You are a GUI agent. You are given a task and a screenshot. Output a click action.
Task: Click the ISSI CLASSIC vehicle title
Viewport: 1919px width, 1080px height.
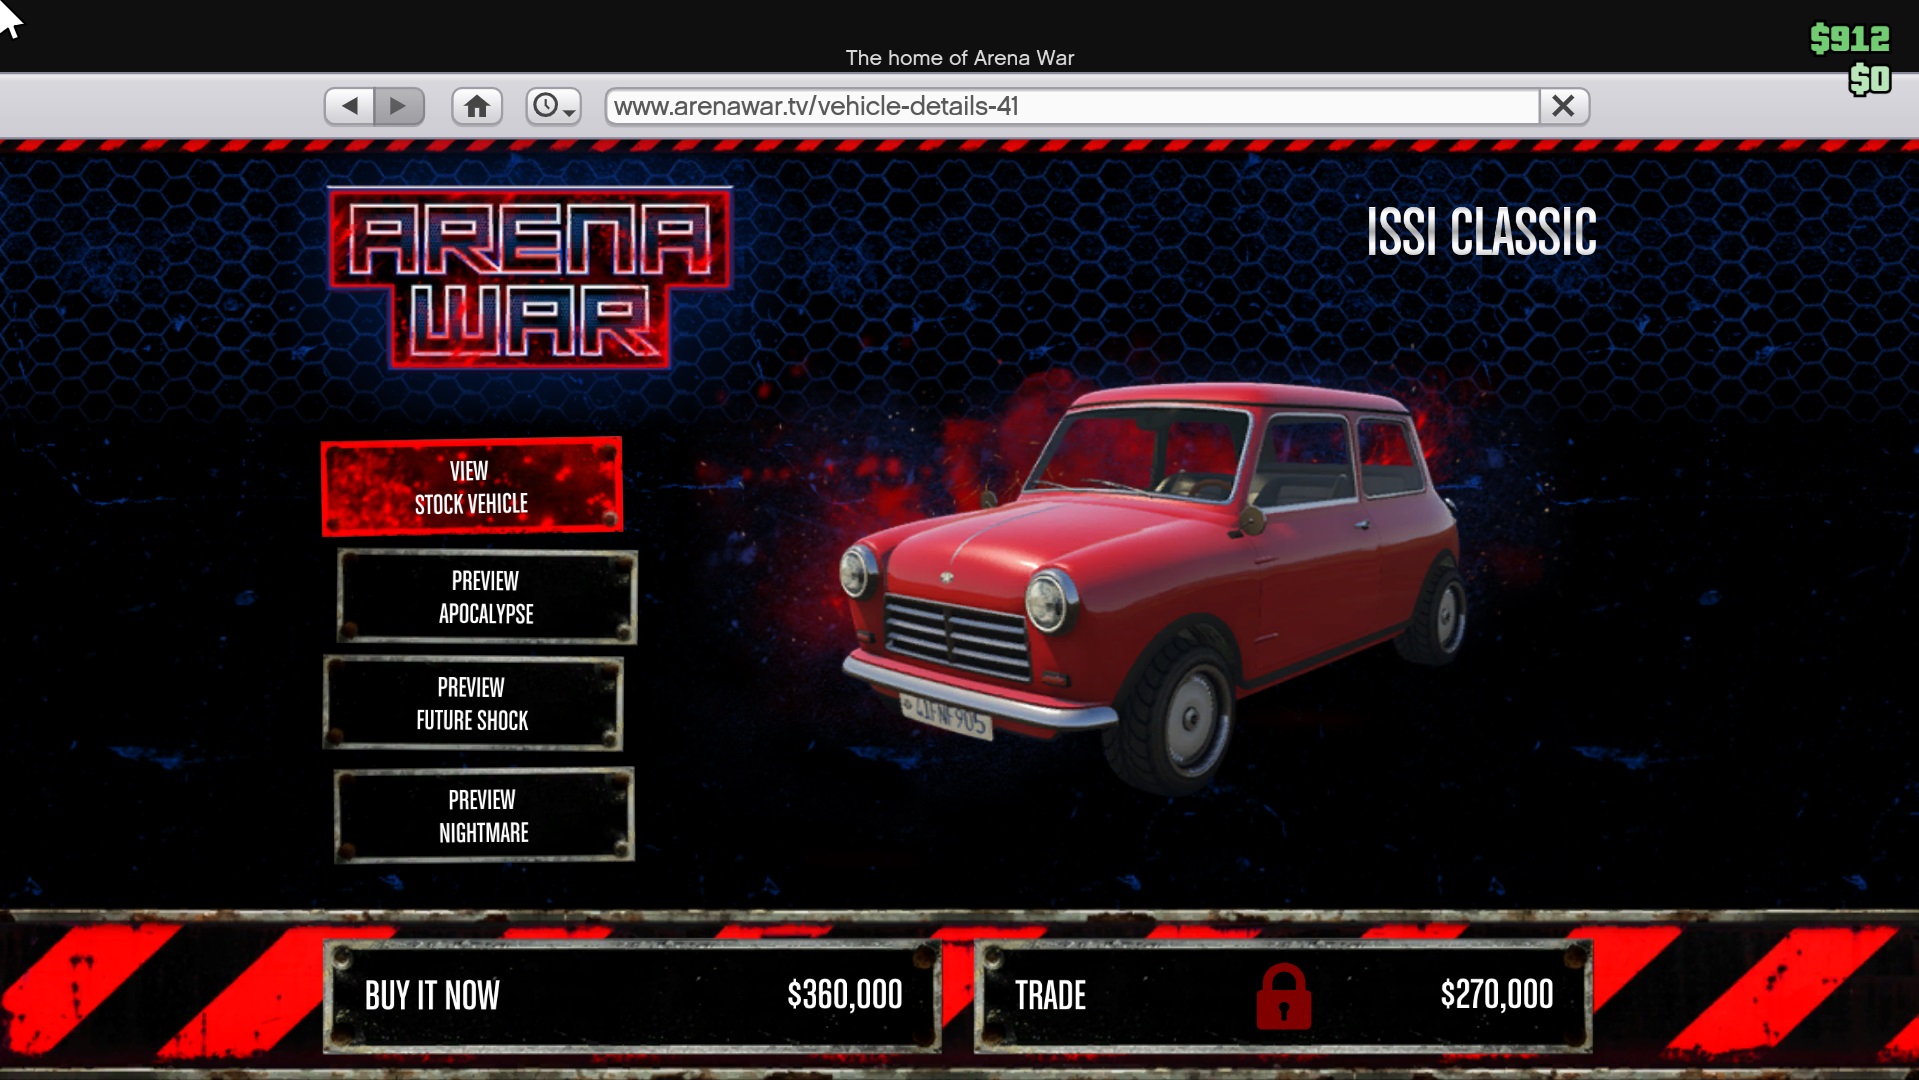(1481, 232)
